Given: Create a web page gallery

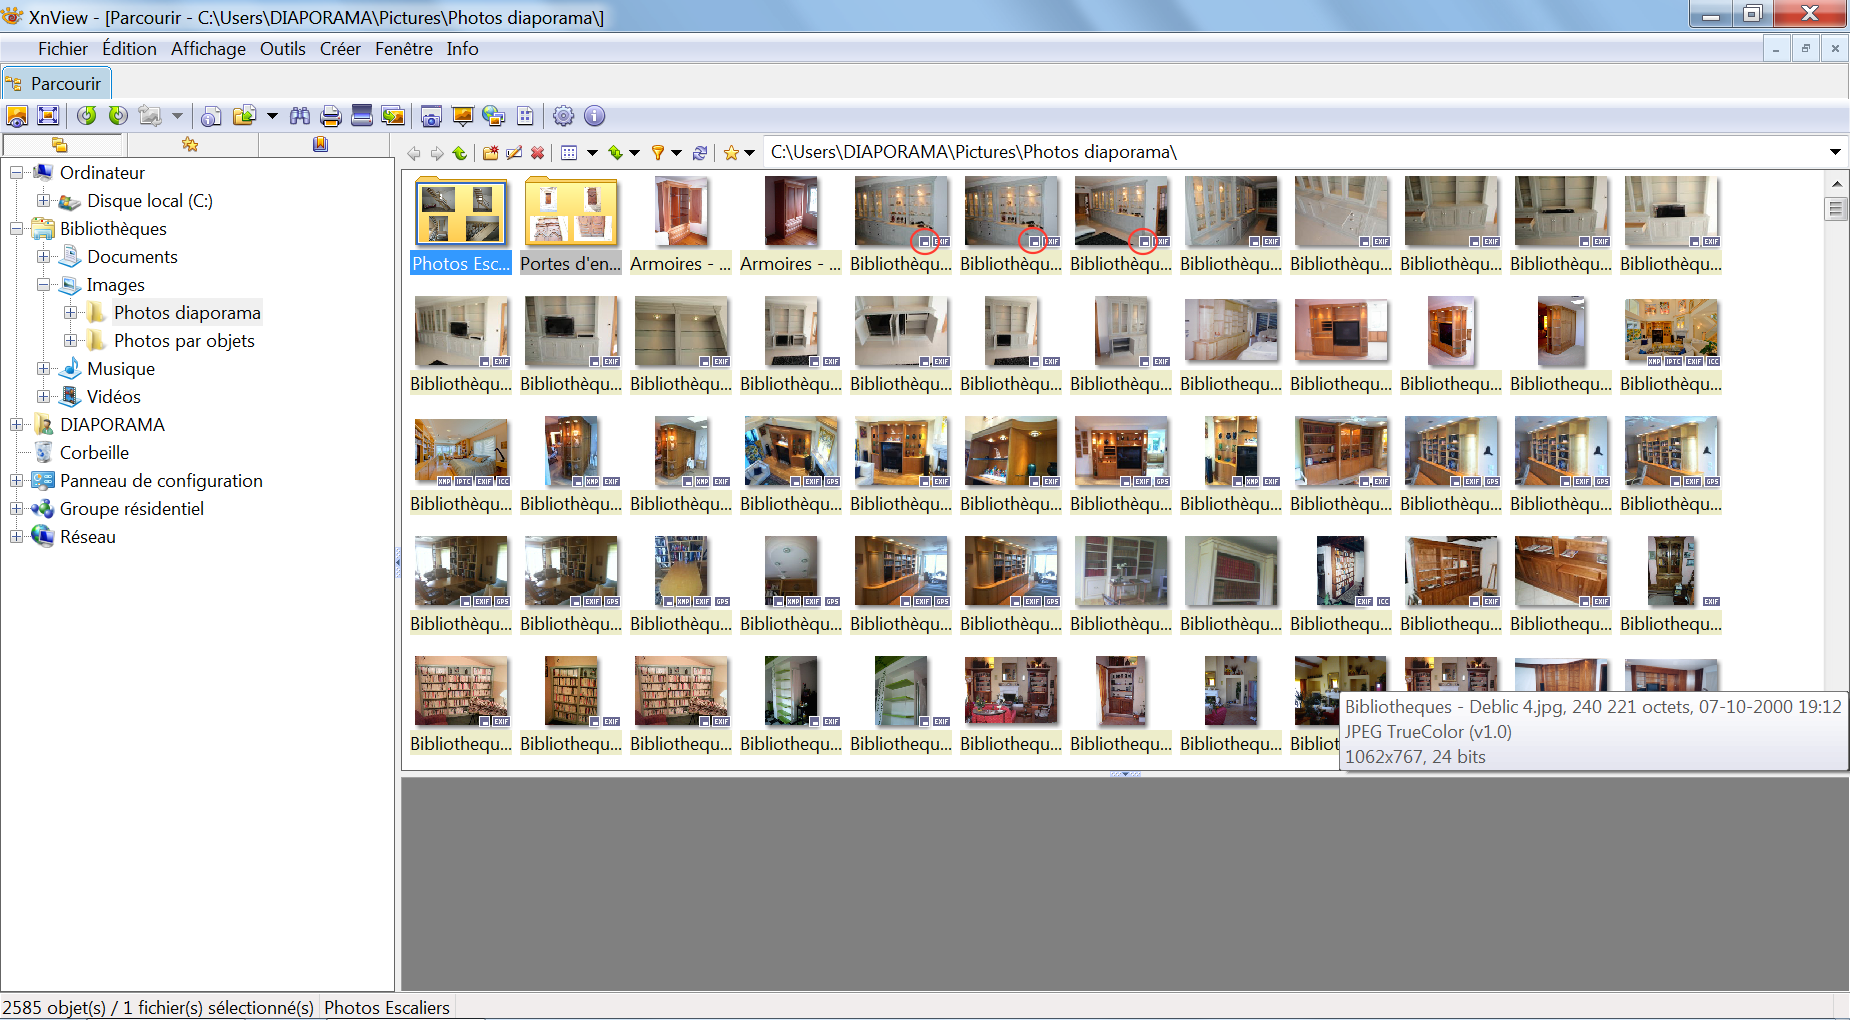Looking at the screenshot, I should pyautogui.click(x=493, y=116).
